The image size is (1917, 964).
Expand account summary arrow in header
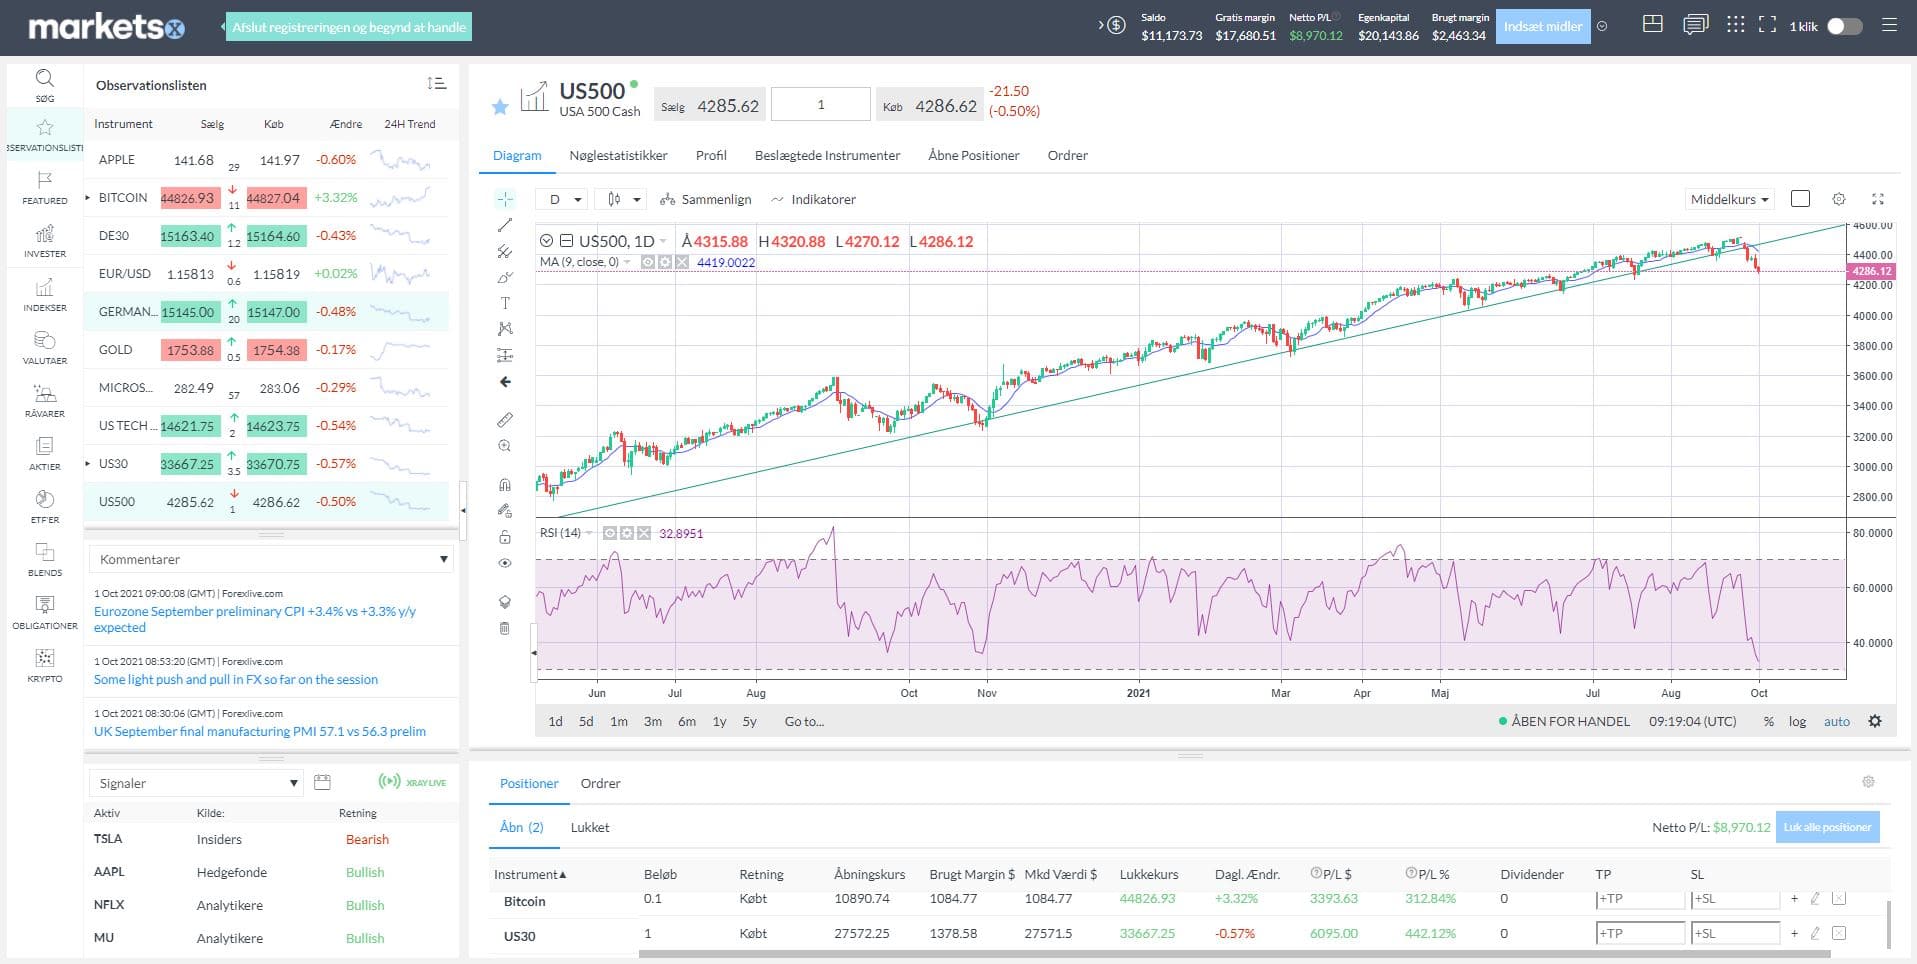click(x=1100, y=26)
